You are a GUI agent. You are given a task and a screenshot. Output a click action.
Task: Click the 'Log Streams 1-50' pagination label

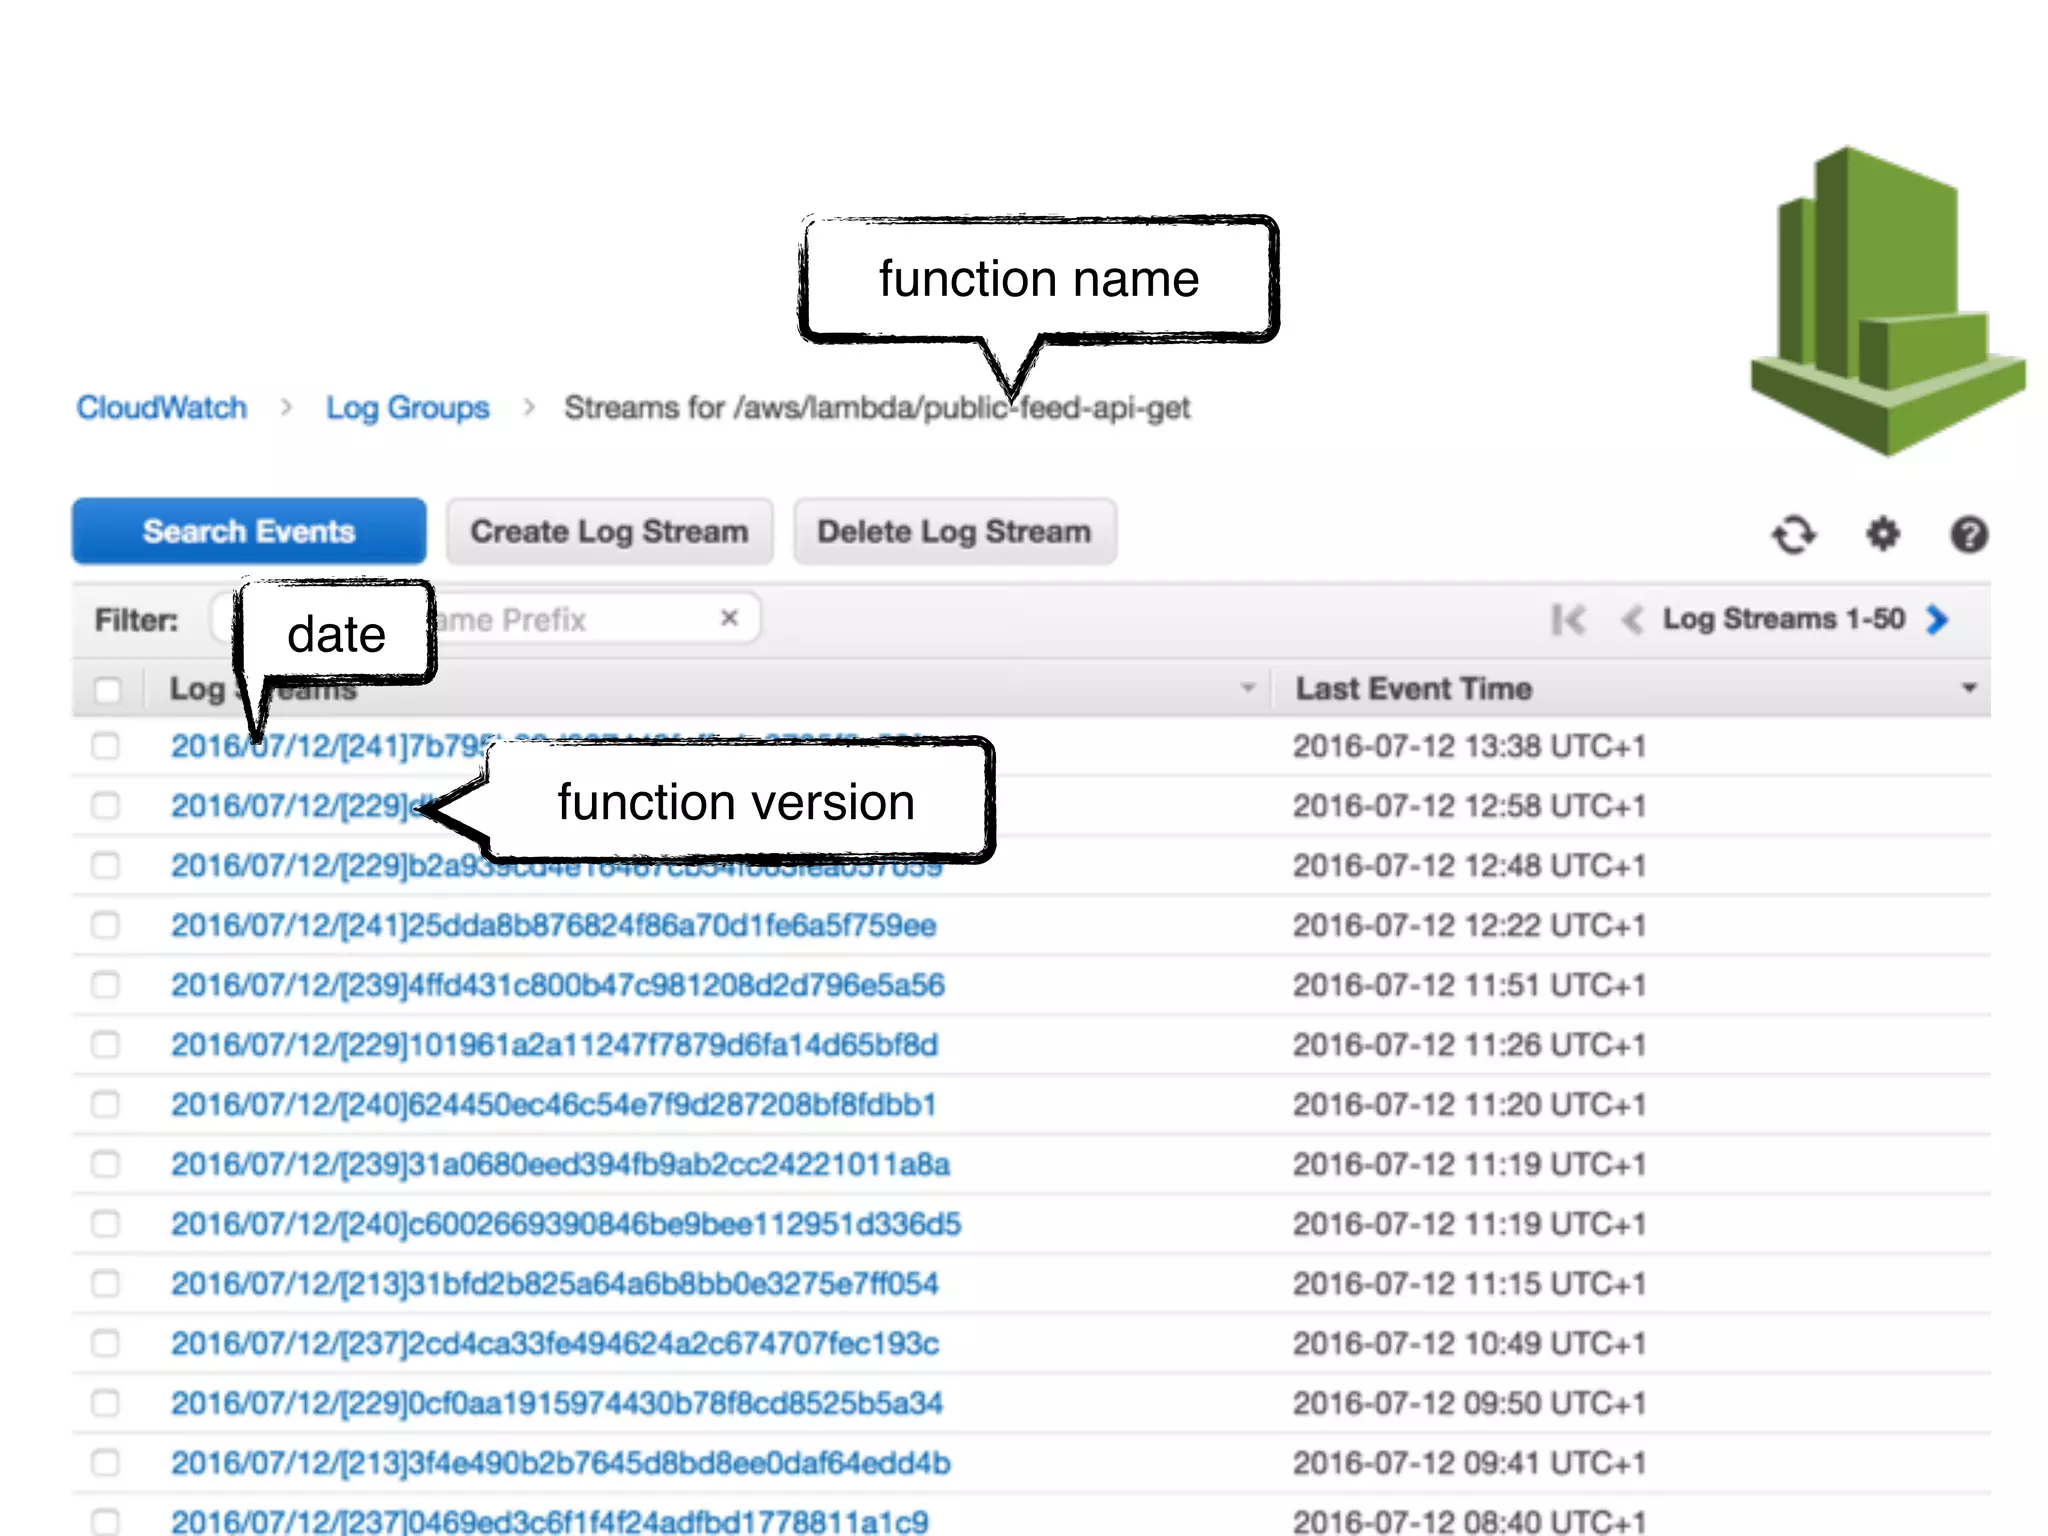point(1784,619)
